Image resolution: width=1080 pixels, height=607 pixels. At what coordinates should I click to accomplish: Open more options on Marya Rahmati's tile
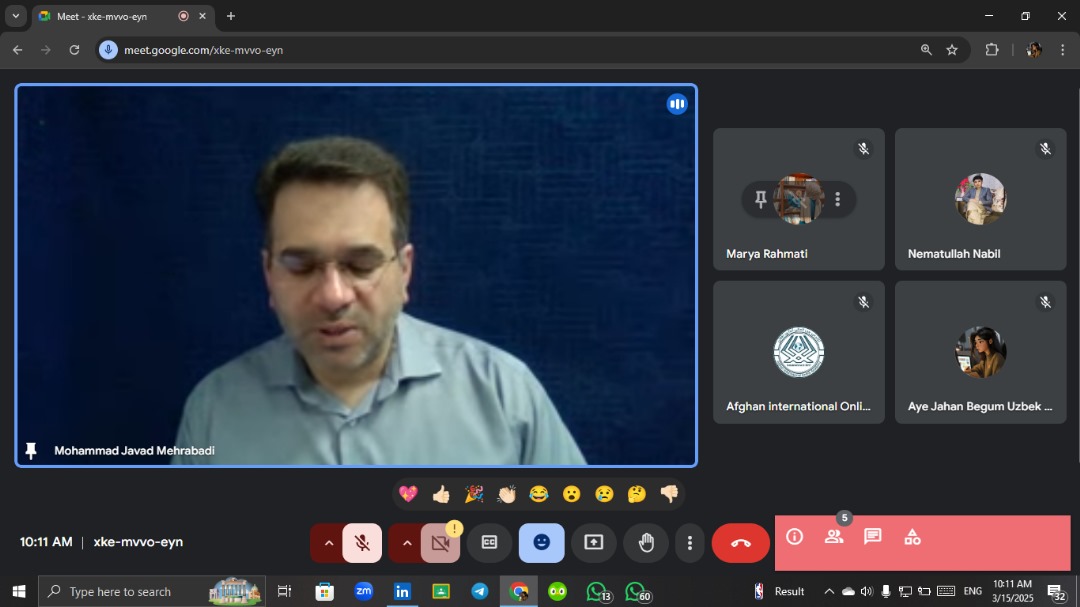[837, 200]
